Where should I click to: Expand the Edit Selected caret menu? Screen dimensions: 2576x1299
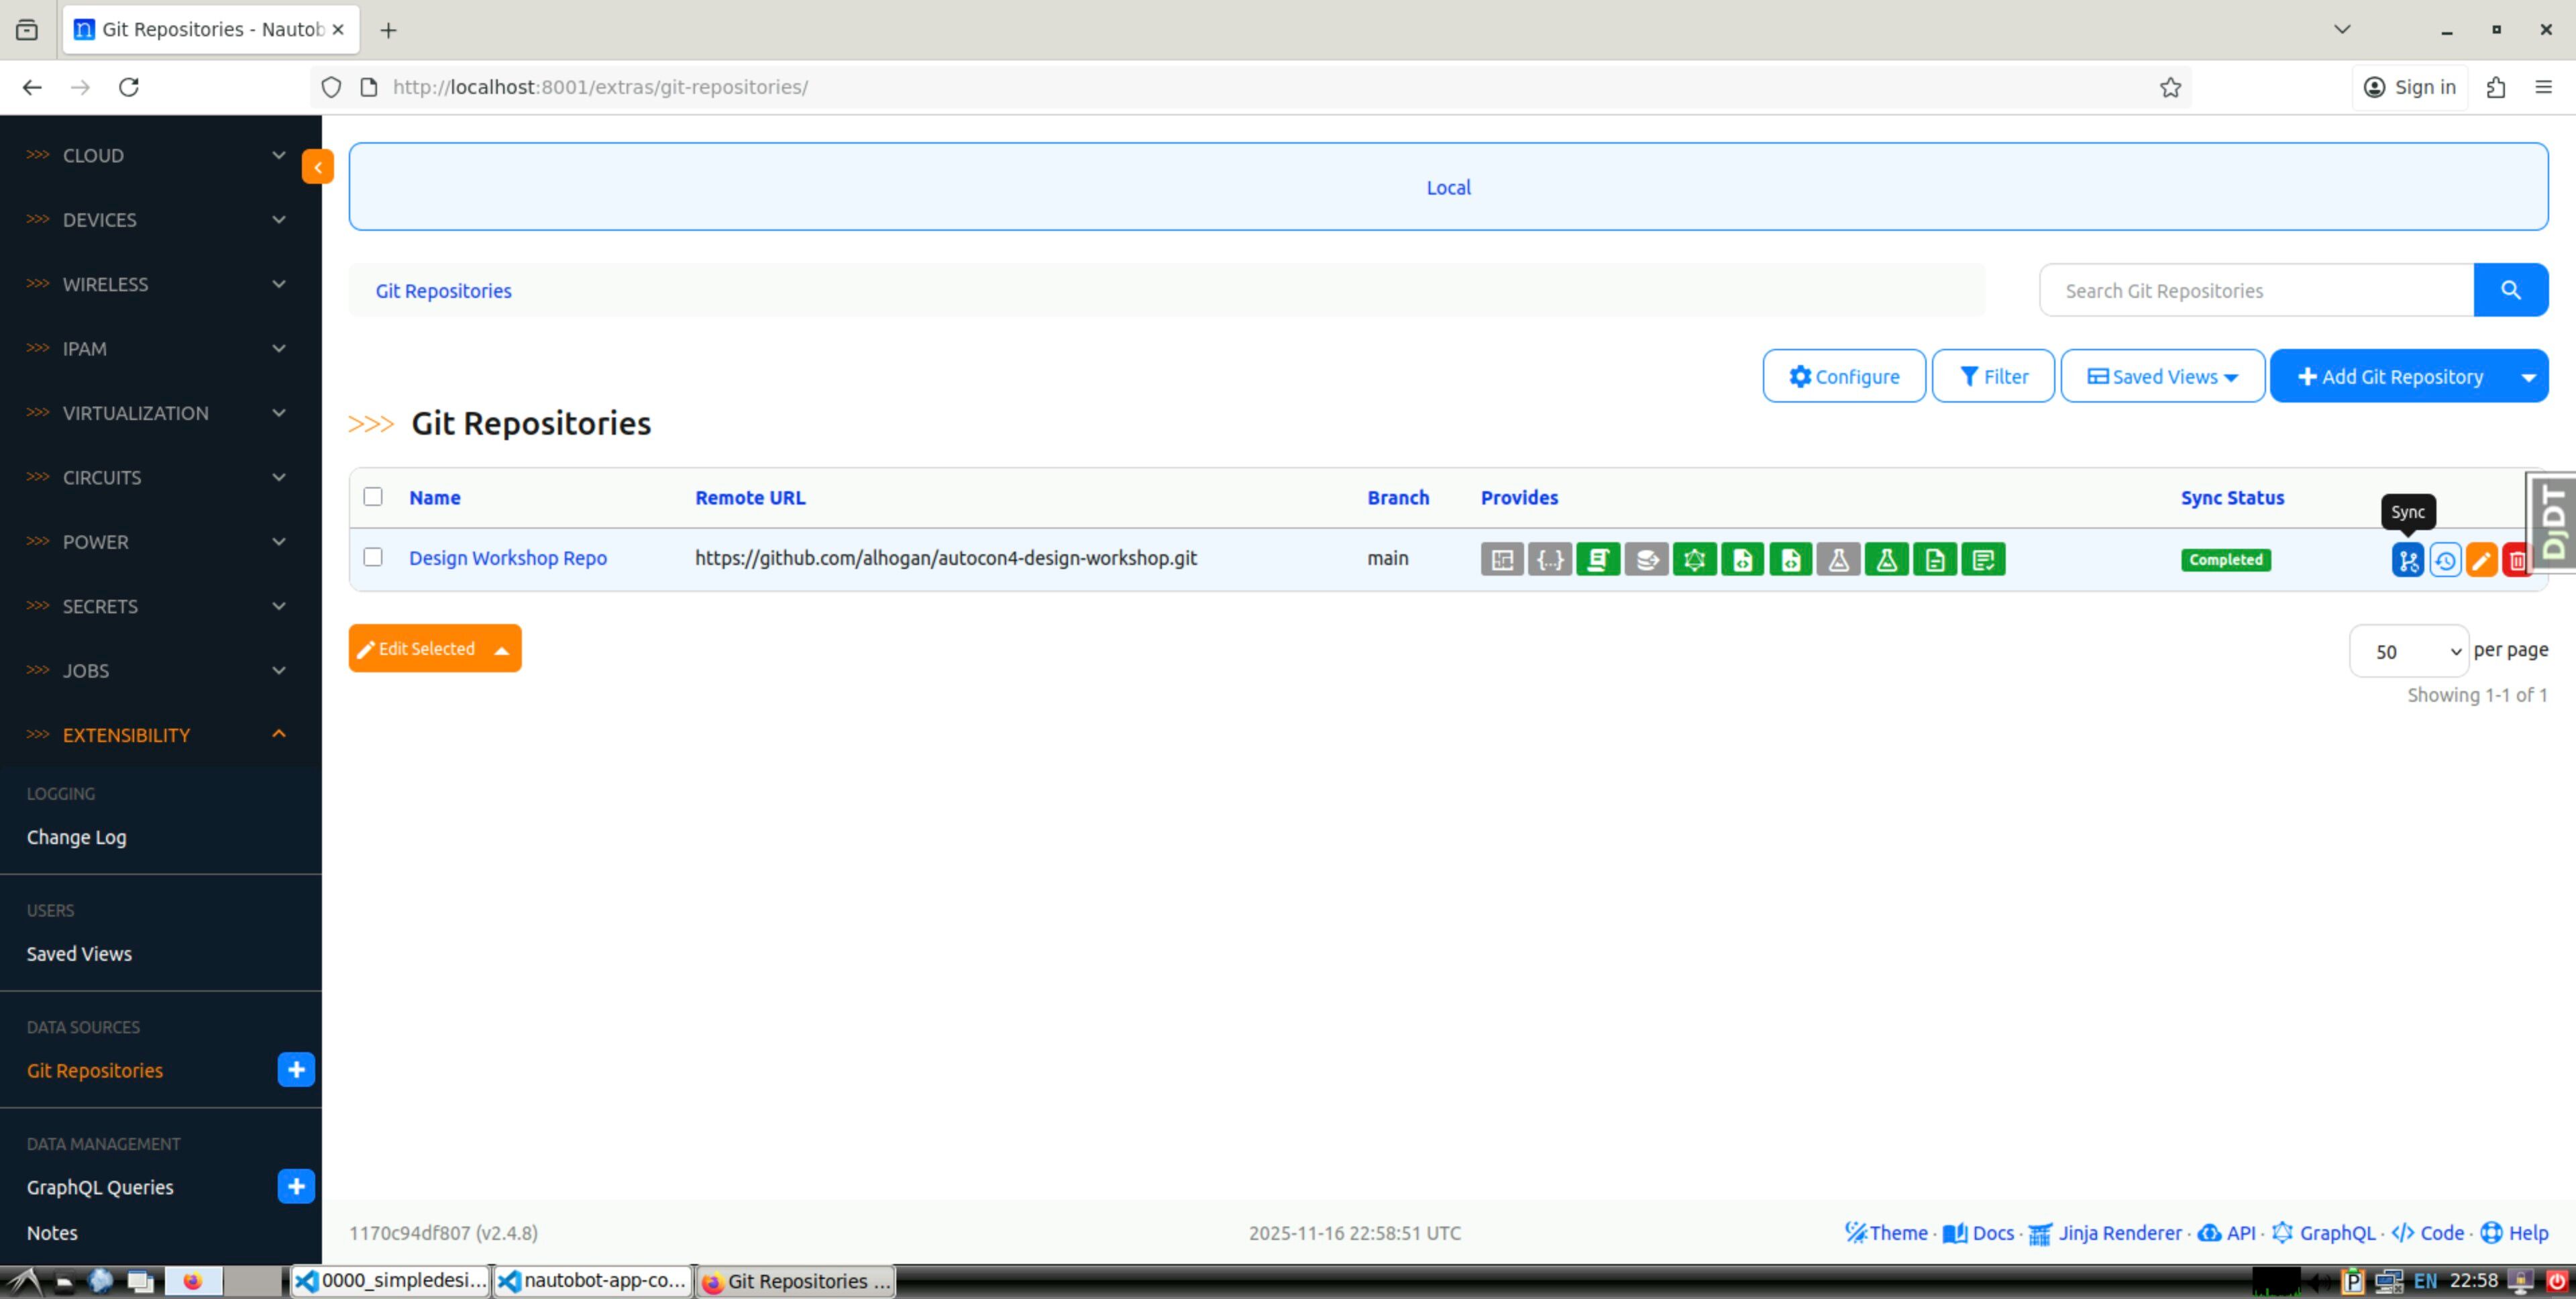tap(502, 650)
